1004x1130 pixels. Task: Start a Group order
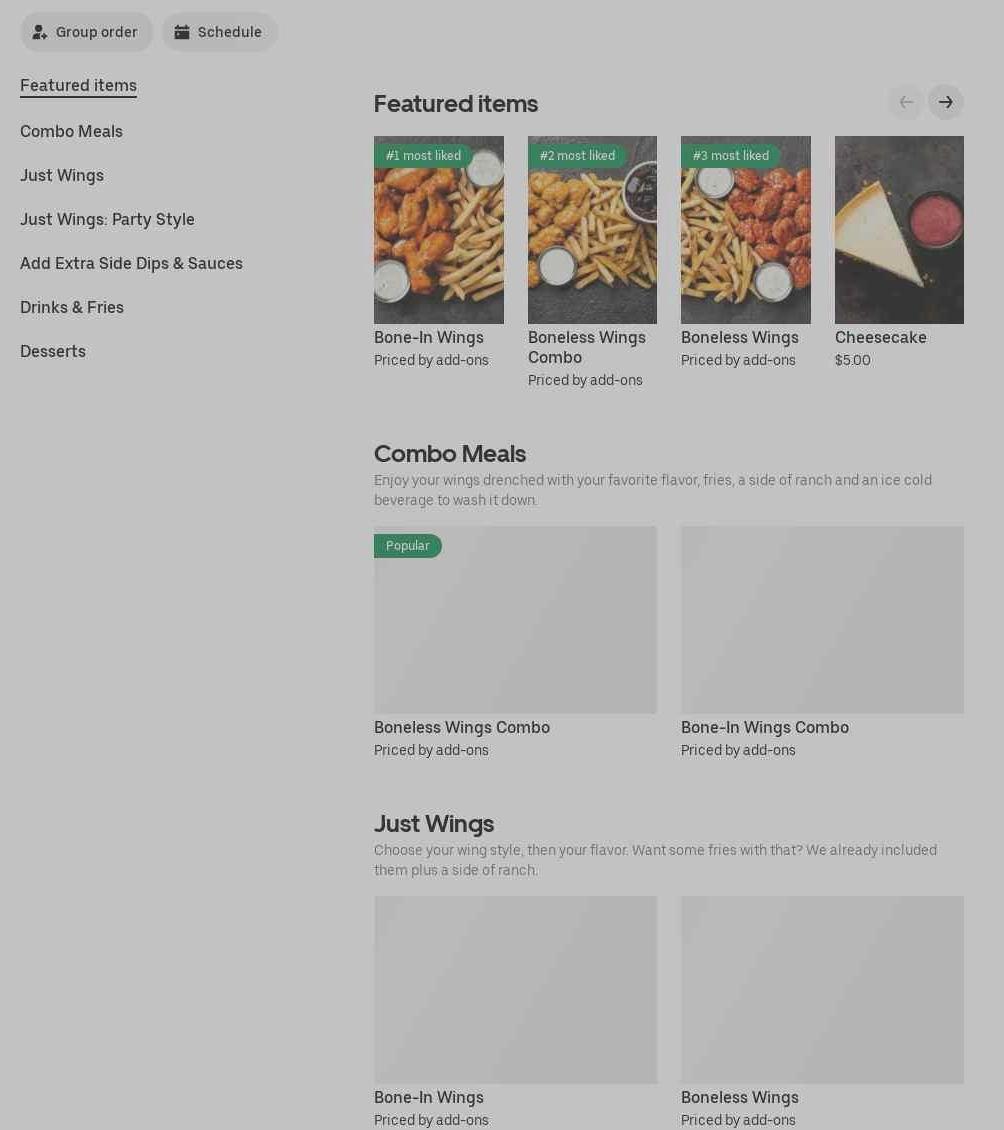(x=86, y=32)
